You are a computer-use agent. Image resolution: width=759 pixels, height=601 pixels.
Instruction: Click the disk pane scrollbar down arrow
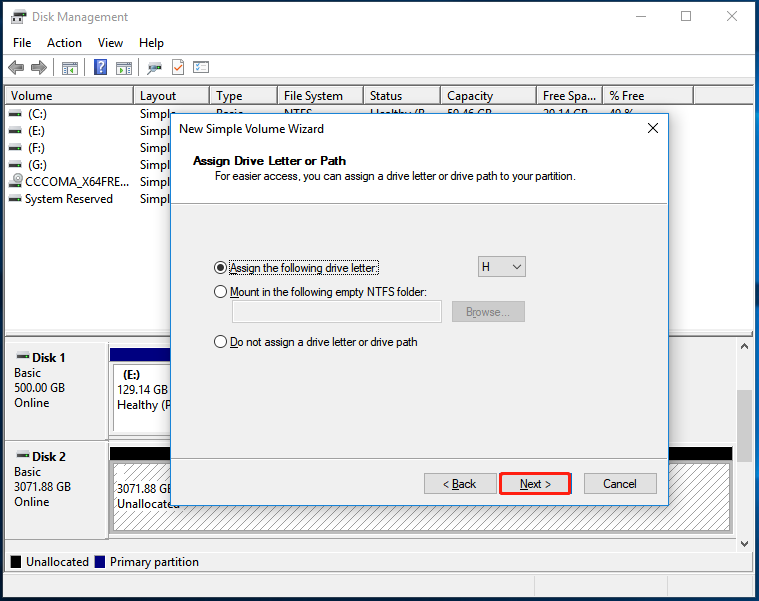pyautogui.click(x=744, y=543)
